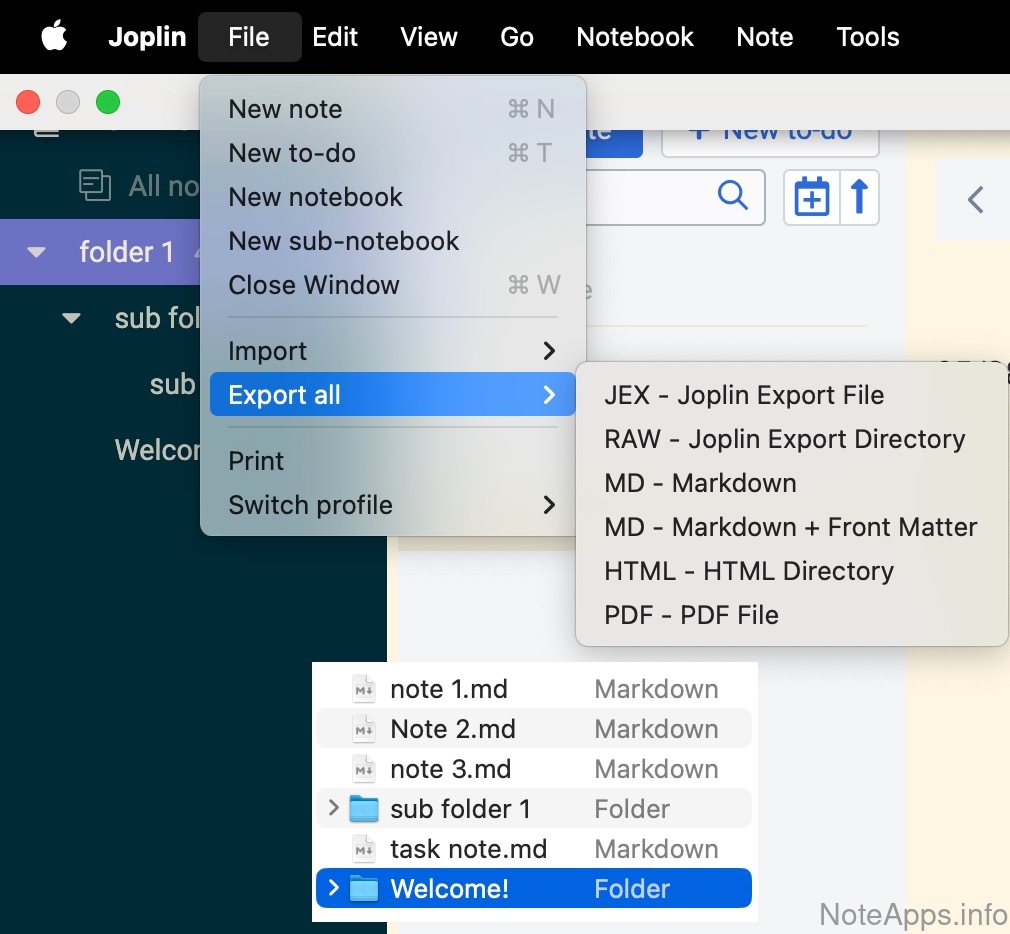This screenshot has height=934, width=1010.
Task: Open the Tools menu
Action: pyautogui.click(x=867, y=37)
